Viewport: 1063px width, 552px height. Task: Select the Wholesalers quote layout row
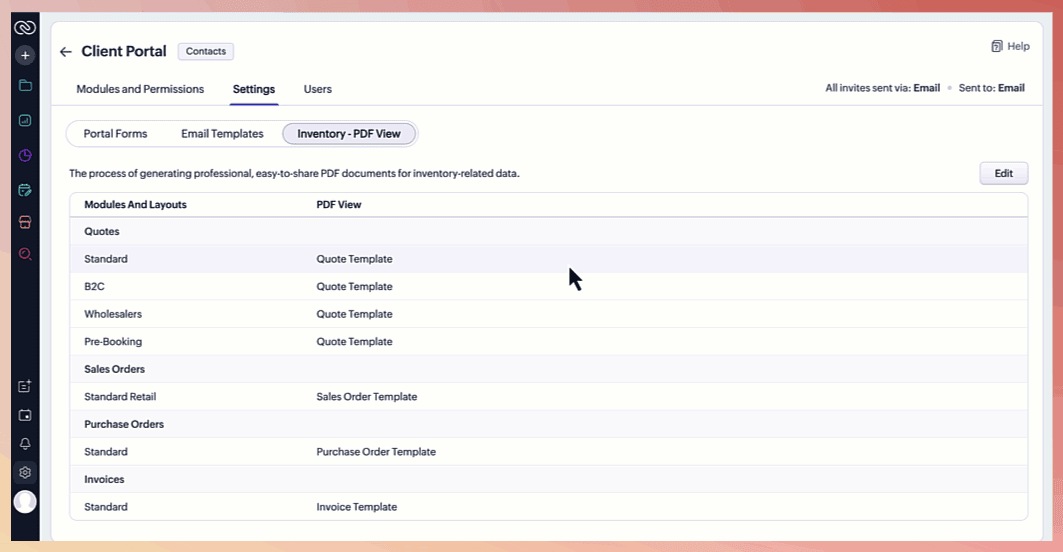[x=113, y=314]
